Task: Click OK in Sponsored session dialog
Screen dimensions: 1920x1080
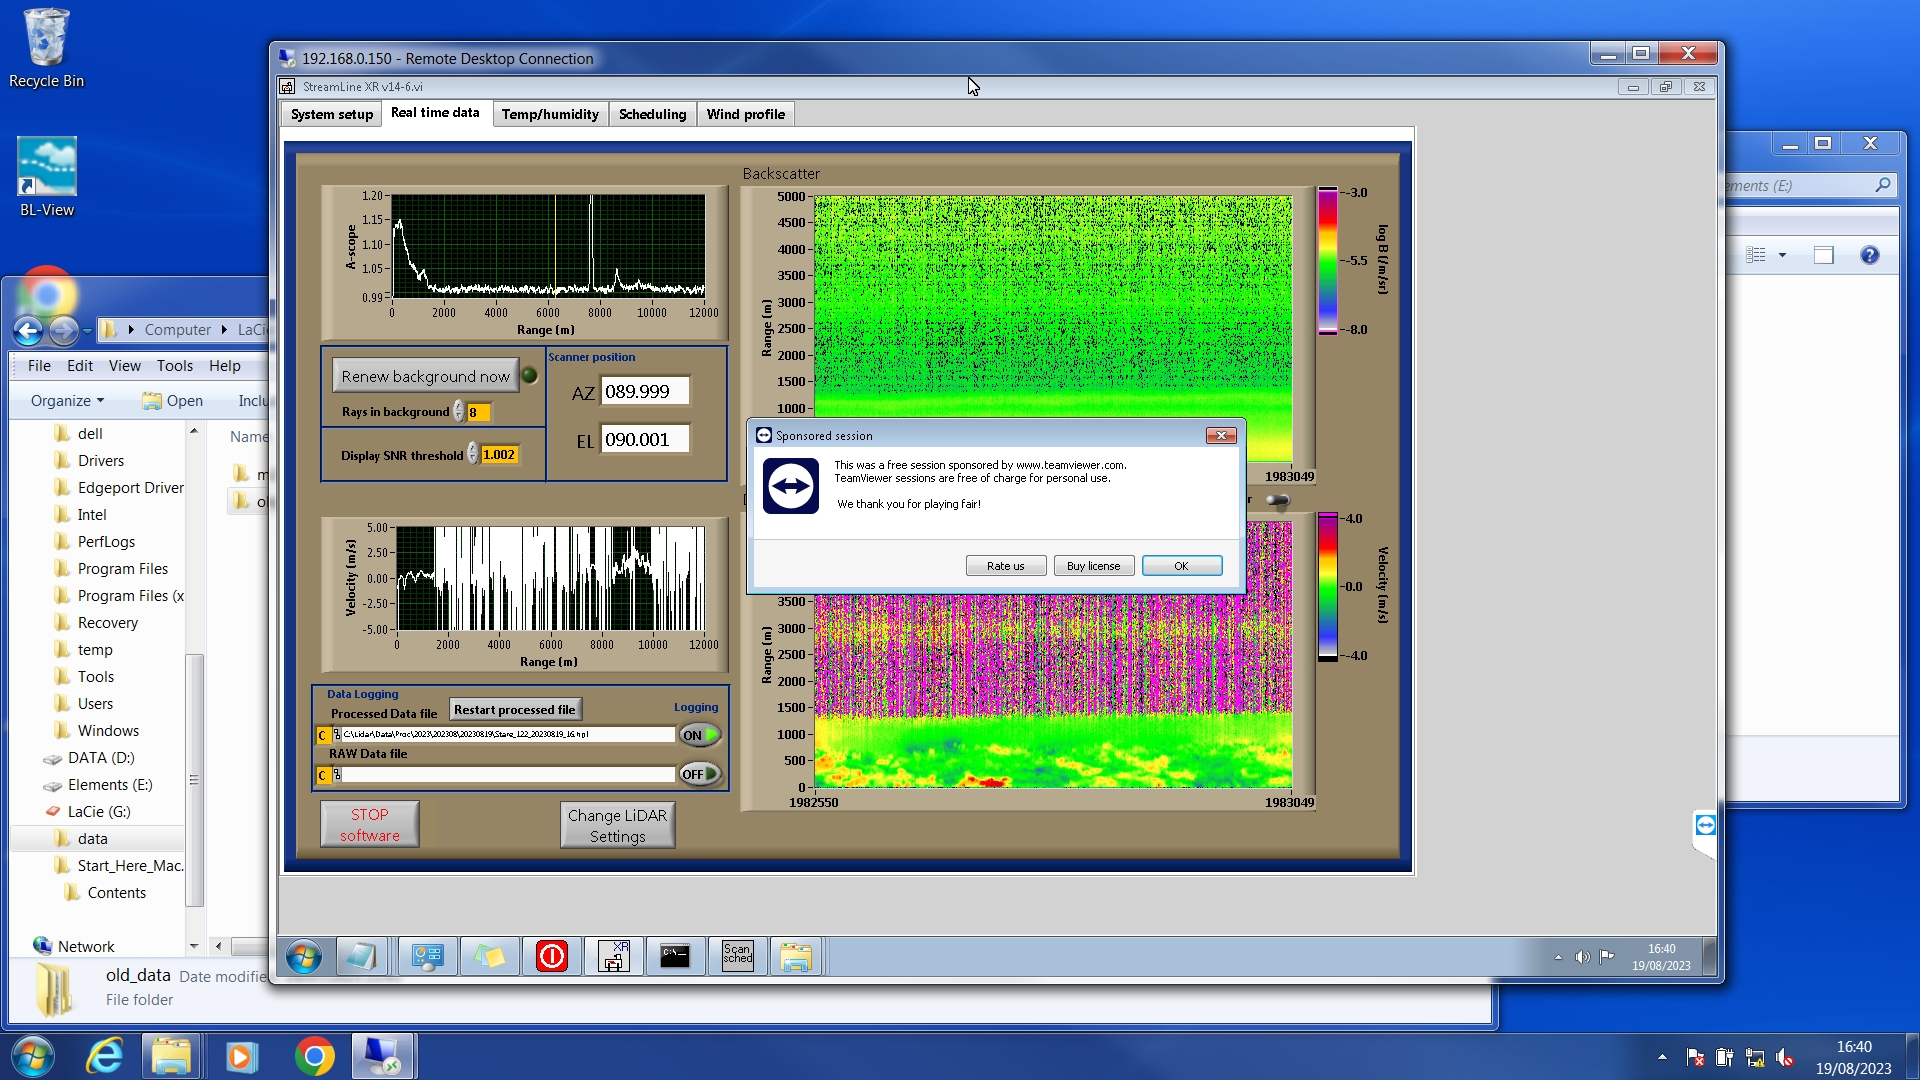Action: coord(1181,566)
